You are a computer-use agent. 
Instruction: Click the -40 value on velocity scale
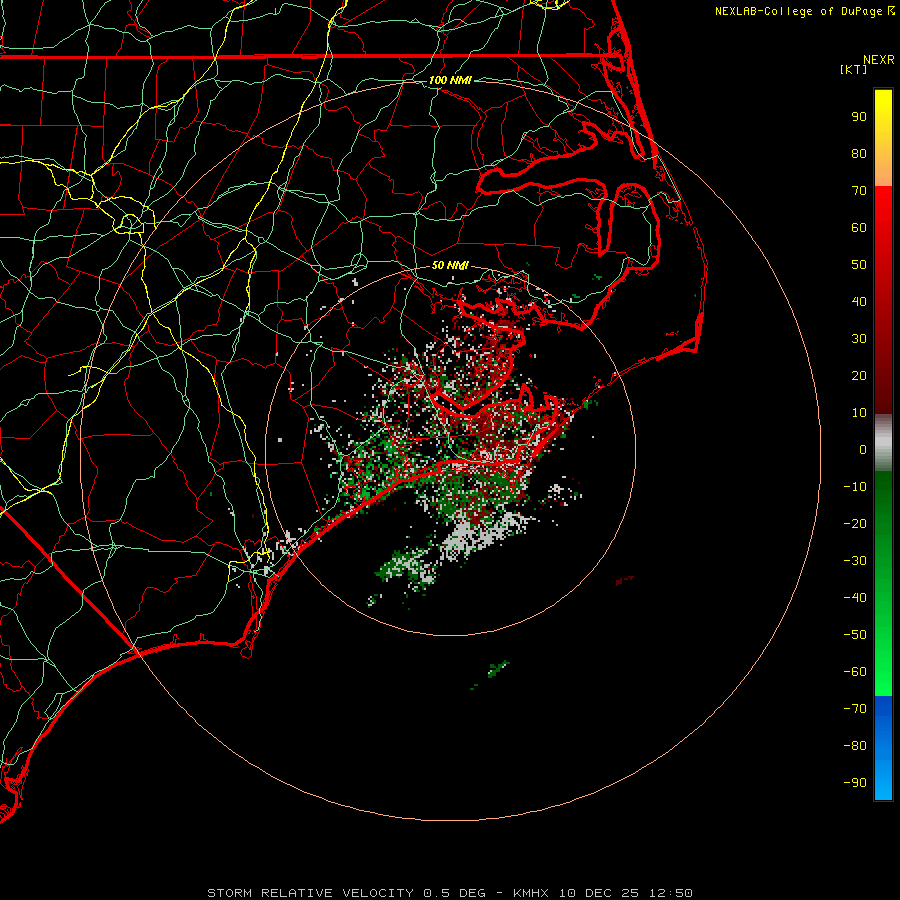point(855,598)
